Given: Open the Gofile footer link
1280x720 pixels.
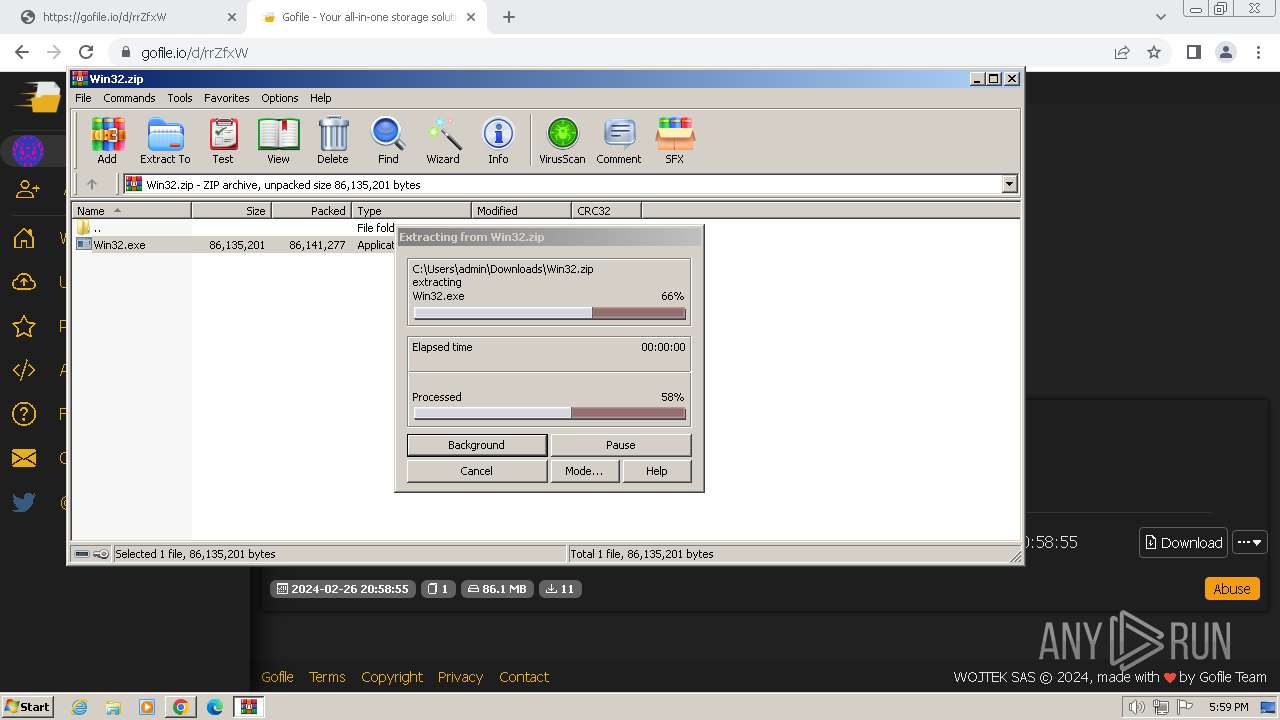Looking at the screenshot, I should [277, 677].
